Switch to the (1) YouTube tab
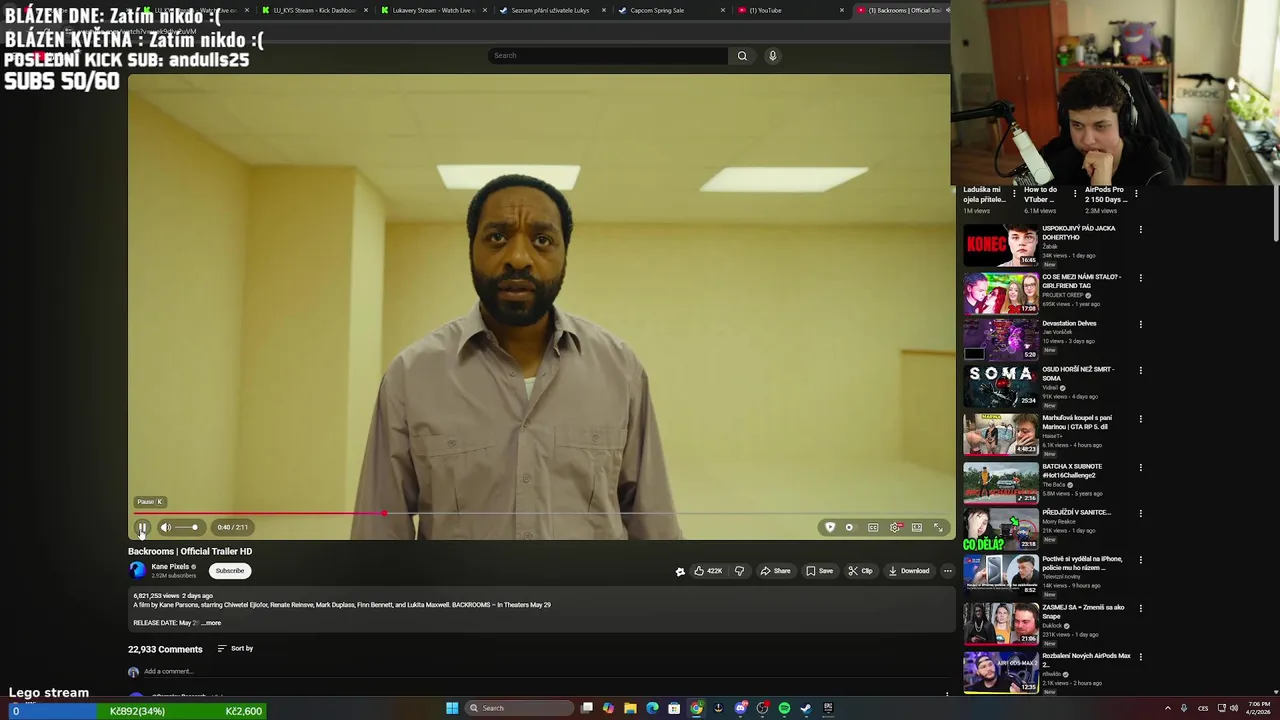The width and height of the screenshot is (1280, 720). tap(789, 10)
